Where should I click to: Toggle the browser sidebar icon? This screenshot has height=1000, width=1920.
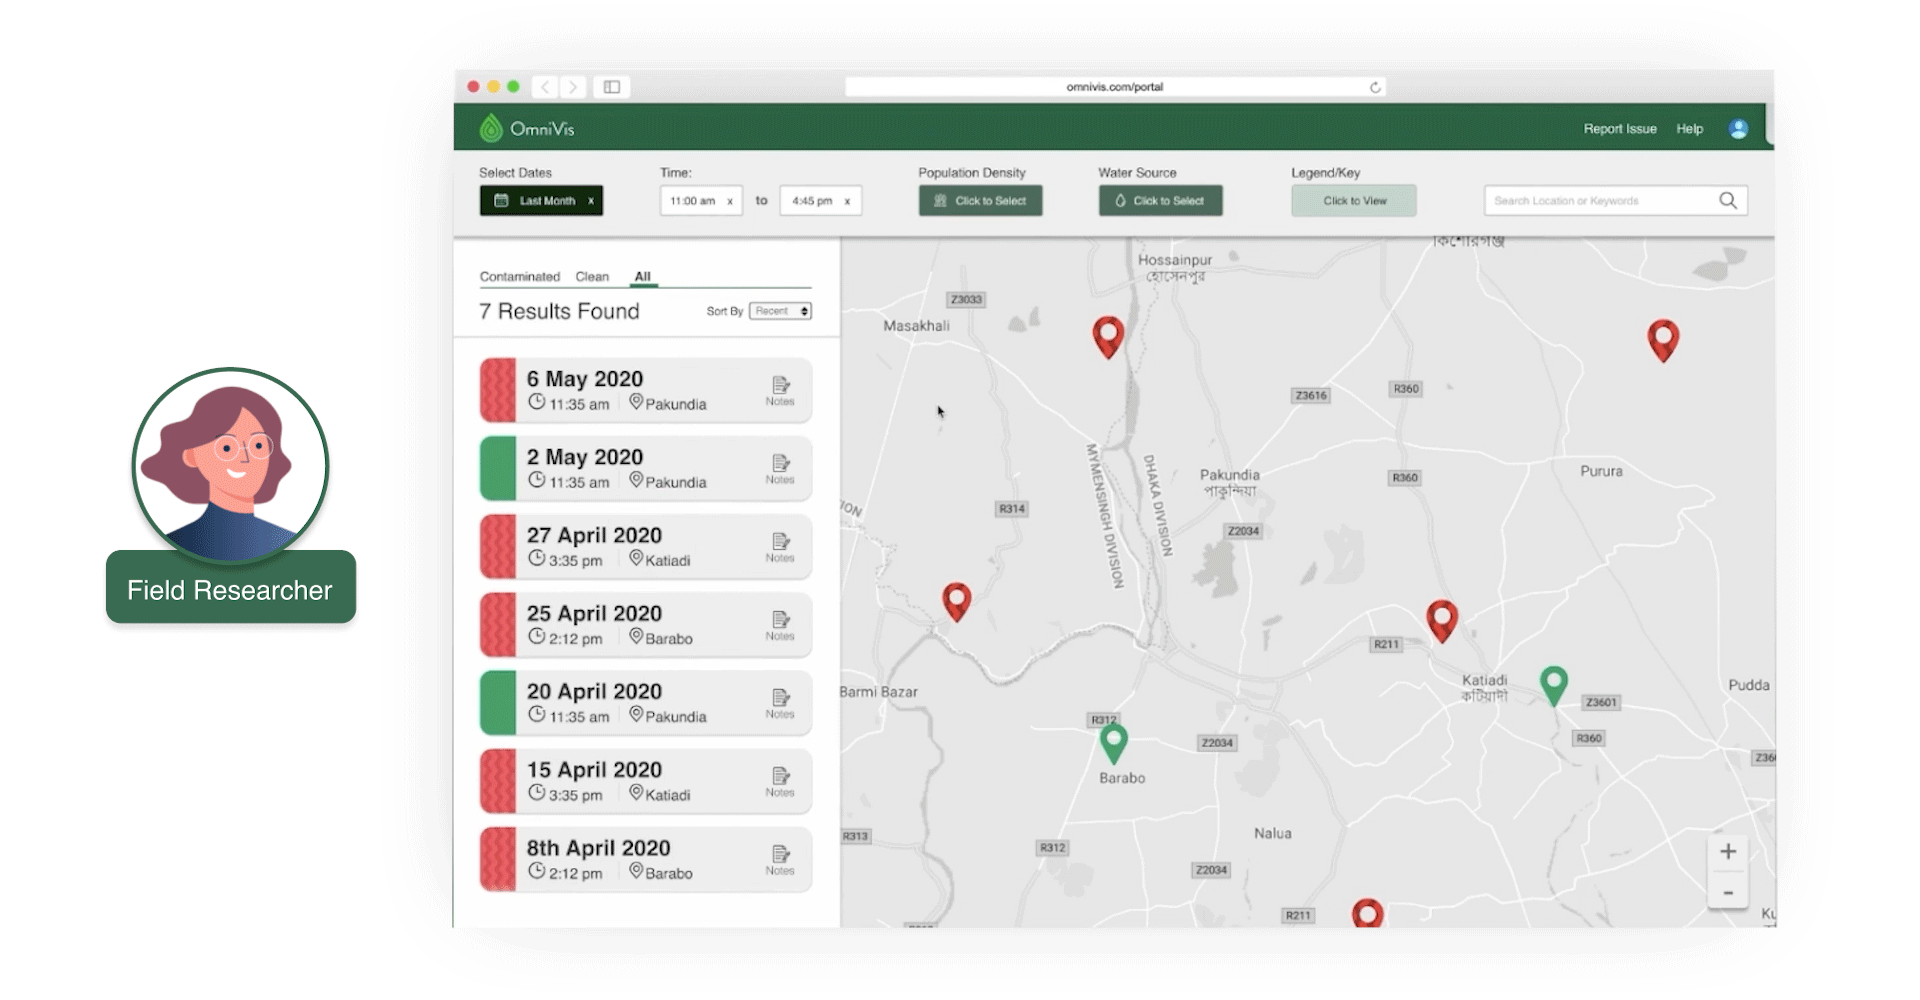[x=612, y=87]
